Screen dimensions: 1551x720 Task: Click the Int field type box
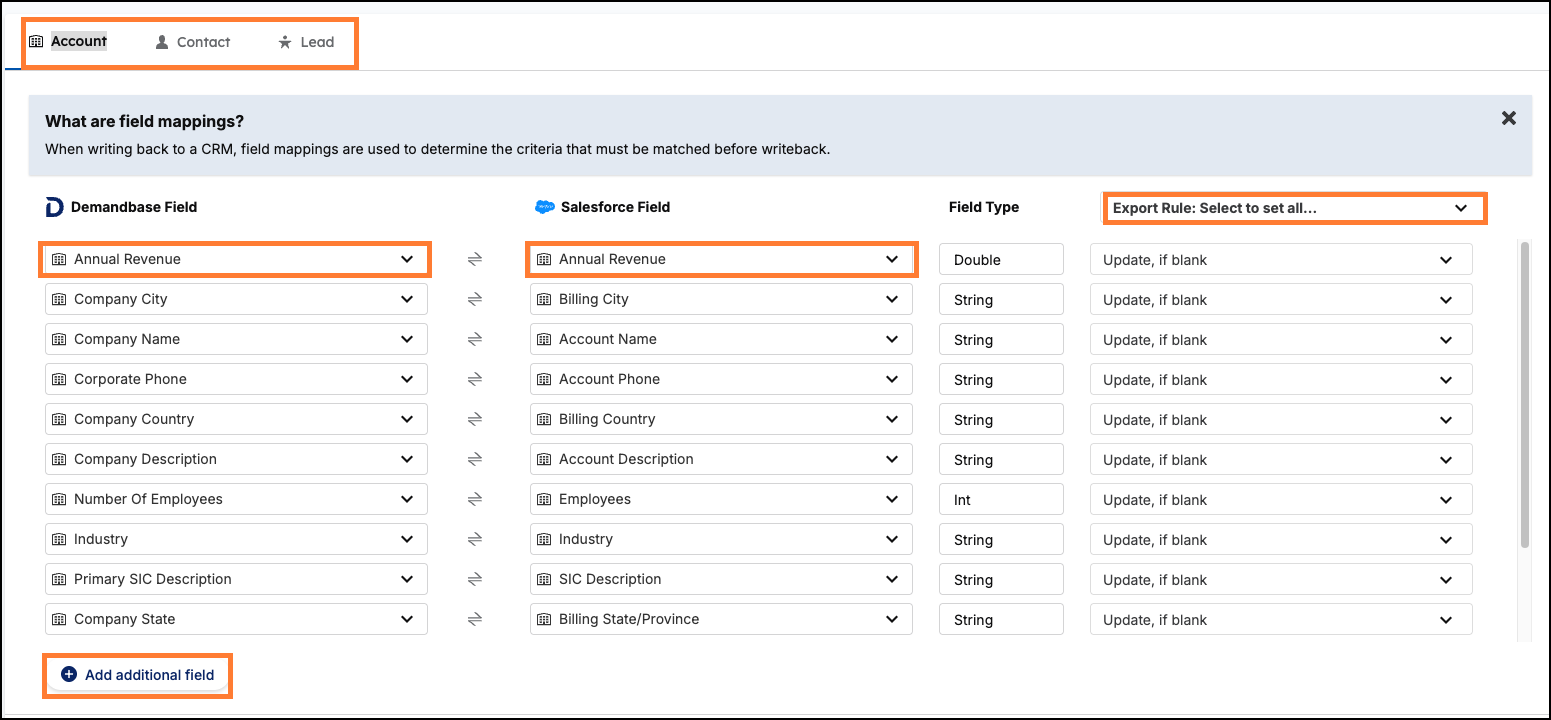coord(1001,499)
